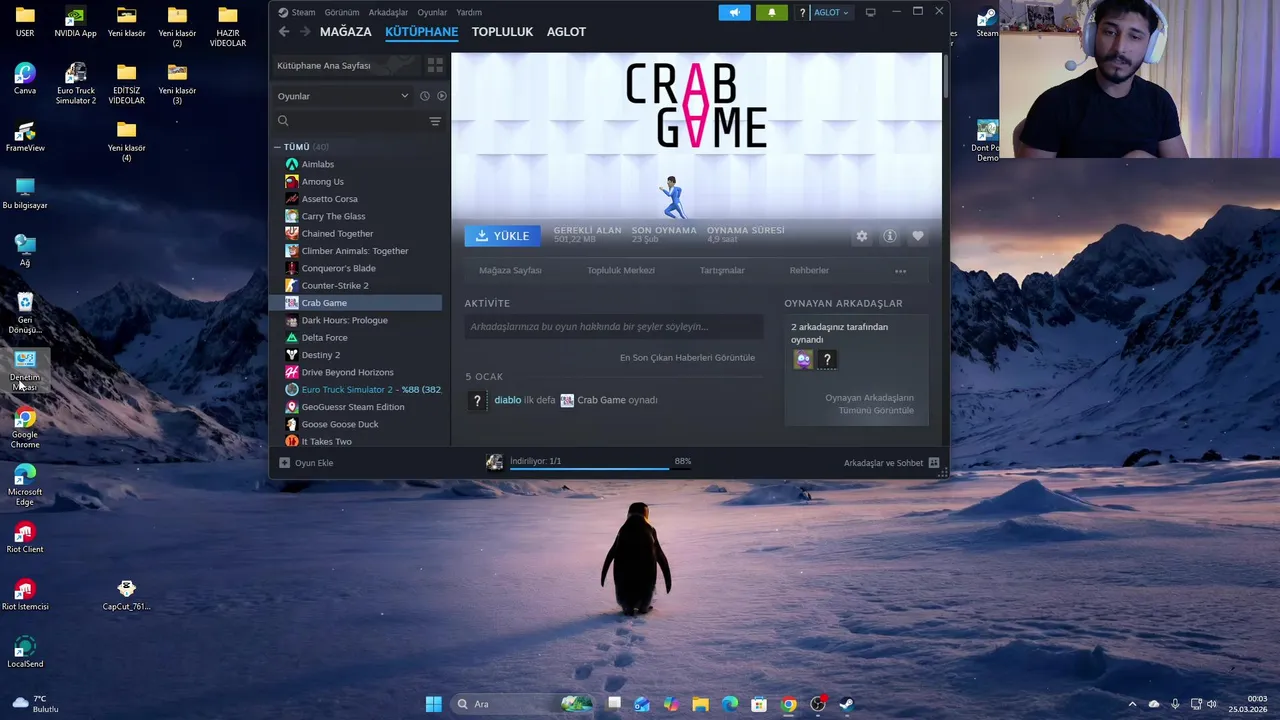This screenshot has height=720, width=1280.
Task: Open purple friend avatar in Oynayan Arkadaşlar
Action: [x=803, y=360]
